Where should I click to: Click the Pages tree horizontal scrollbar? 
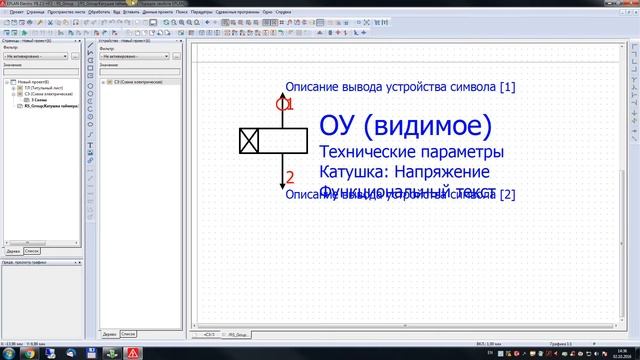point(41,243)
